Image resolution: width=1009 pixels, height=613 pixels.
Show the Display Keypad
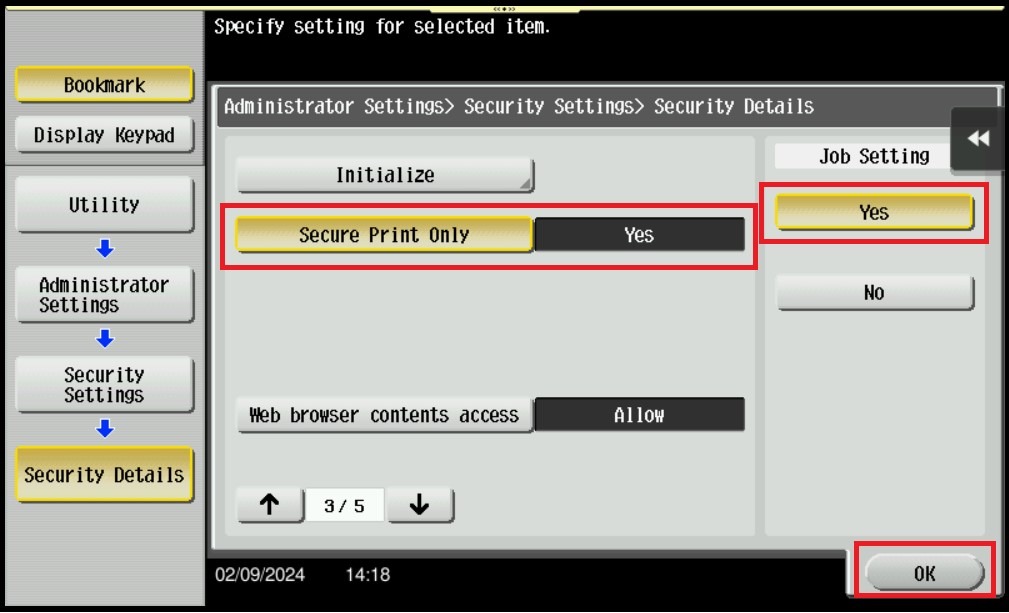click(x=104, y=135)
